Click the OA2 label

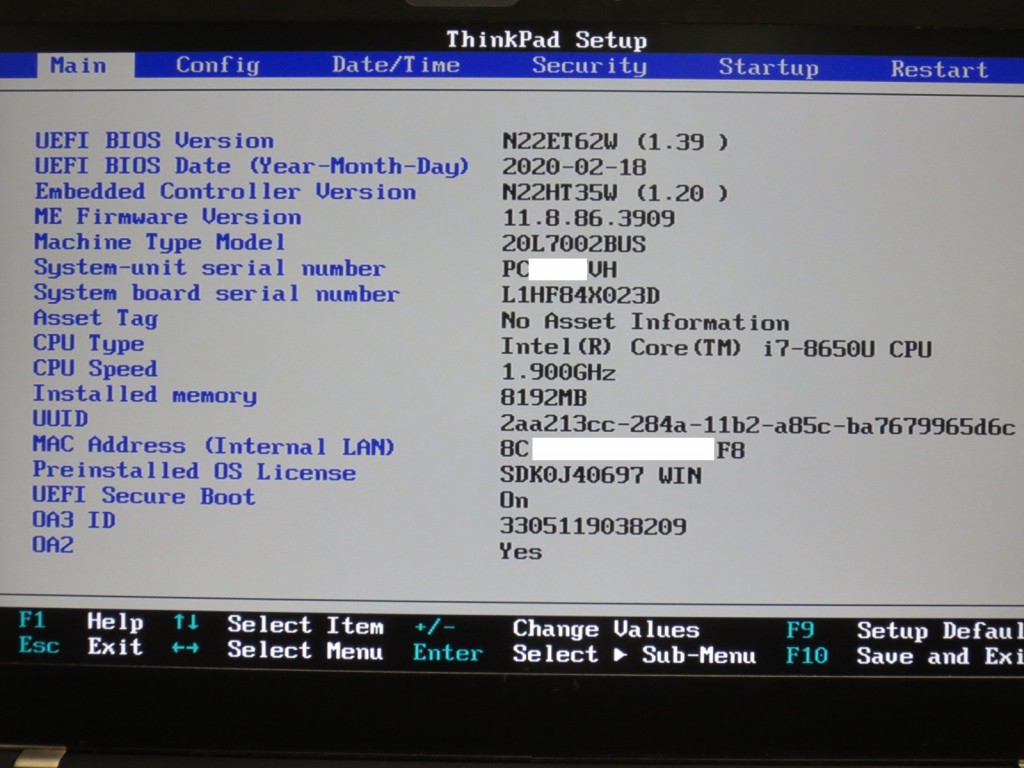[53, 545]
